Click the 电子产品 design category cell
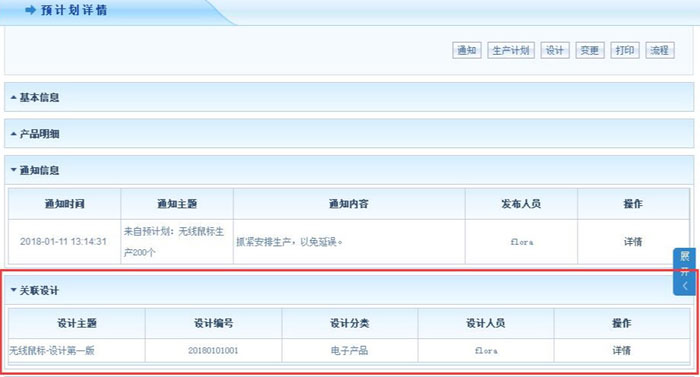This screenshot has height=377, width=700. tap(350, 351)
